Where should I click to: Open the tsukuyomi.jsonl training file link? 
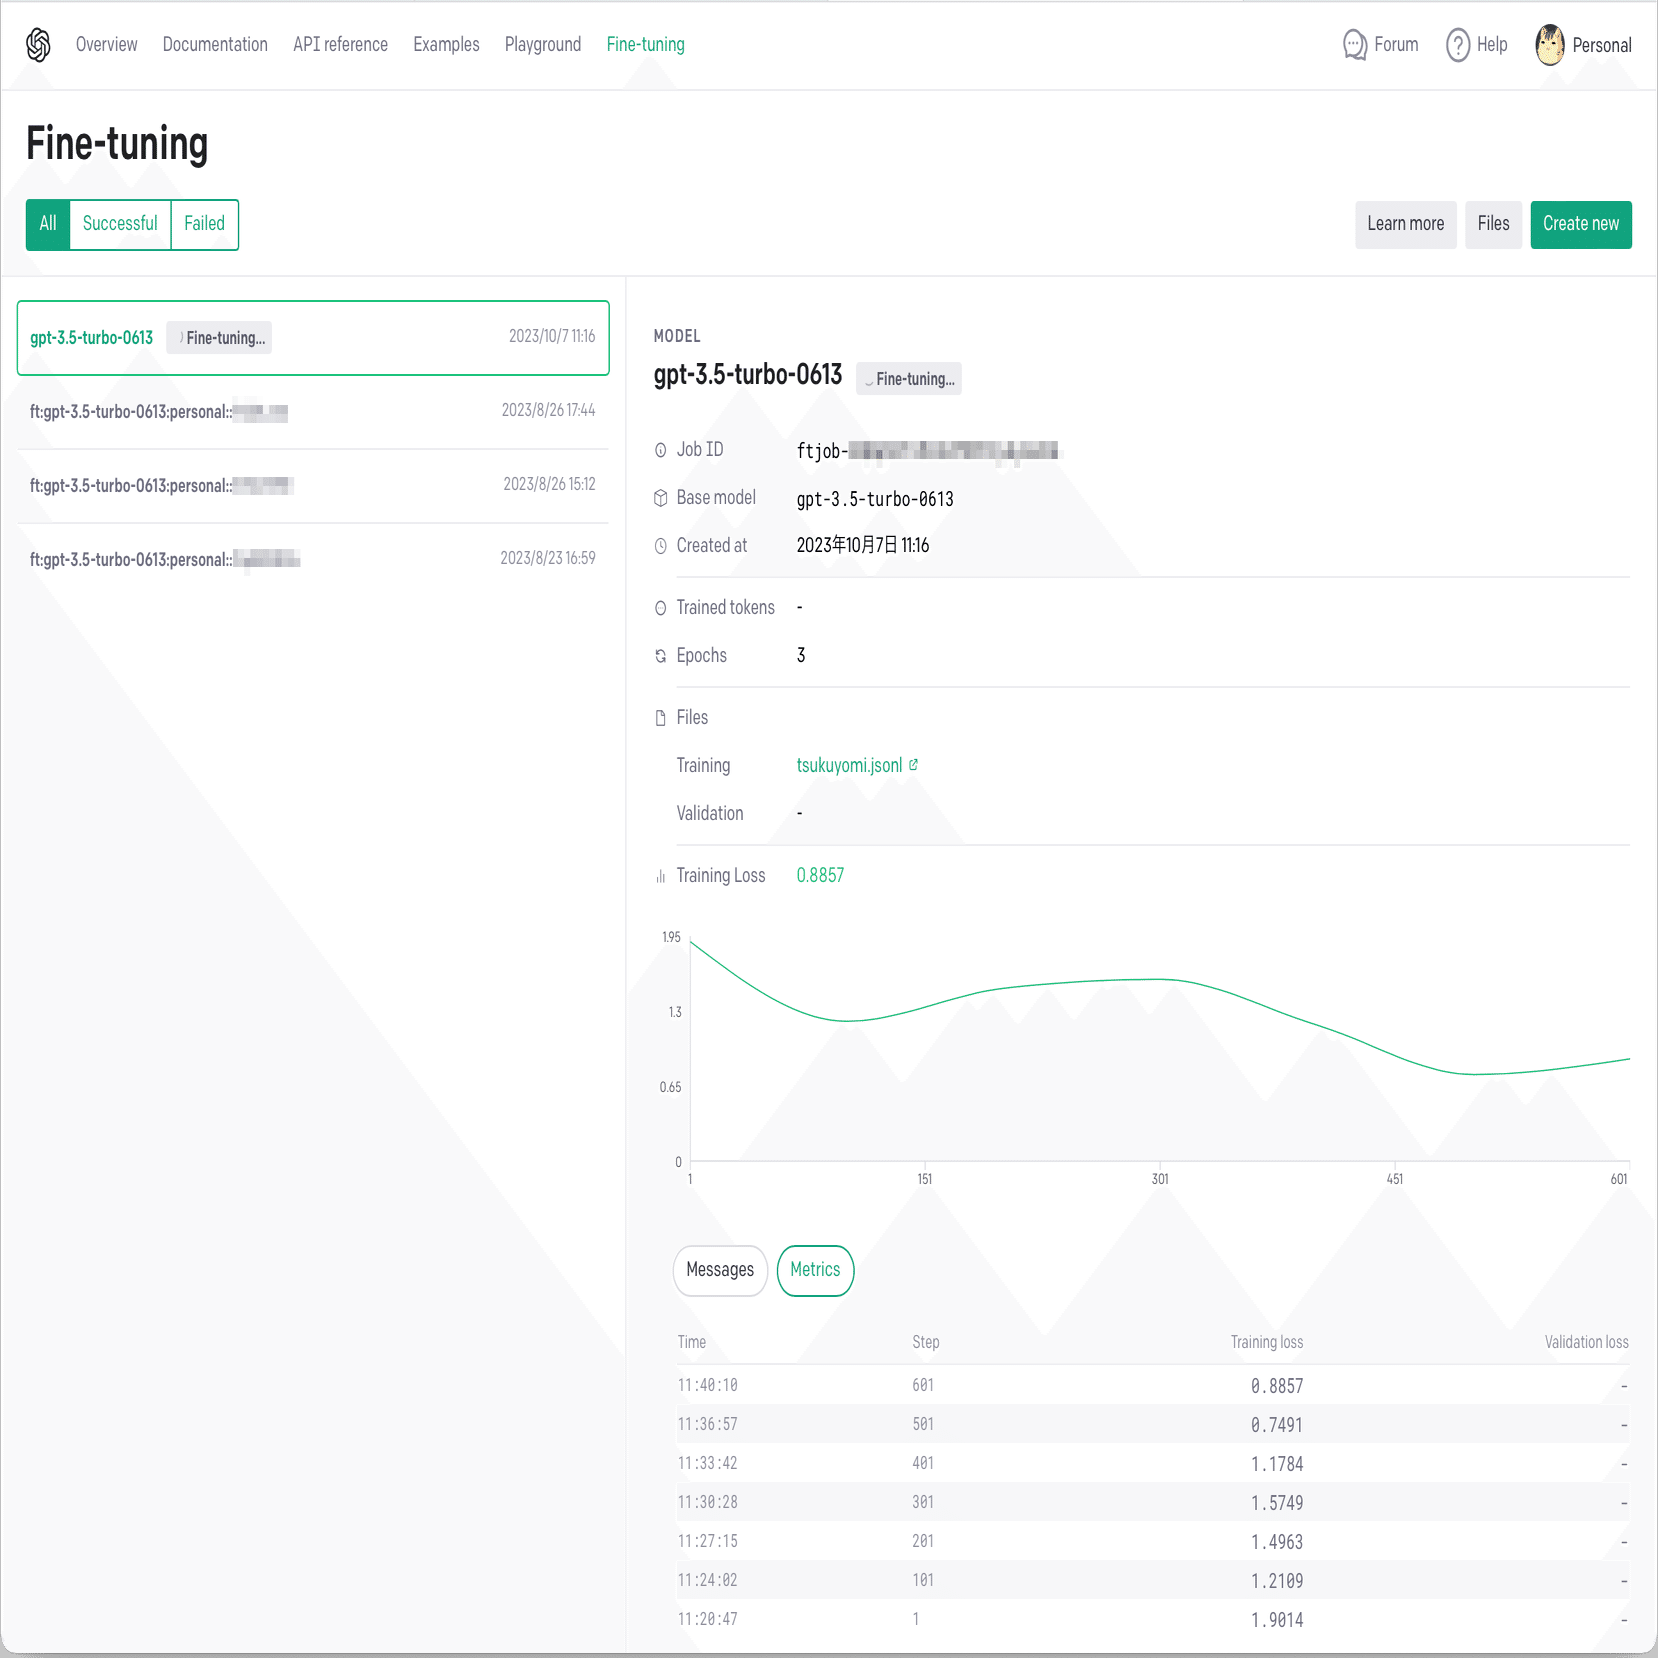pos(849,766)
